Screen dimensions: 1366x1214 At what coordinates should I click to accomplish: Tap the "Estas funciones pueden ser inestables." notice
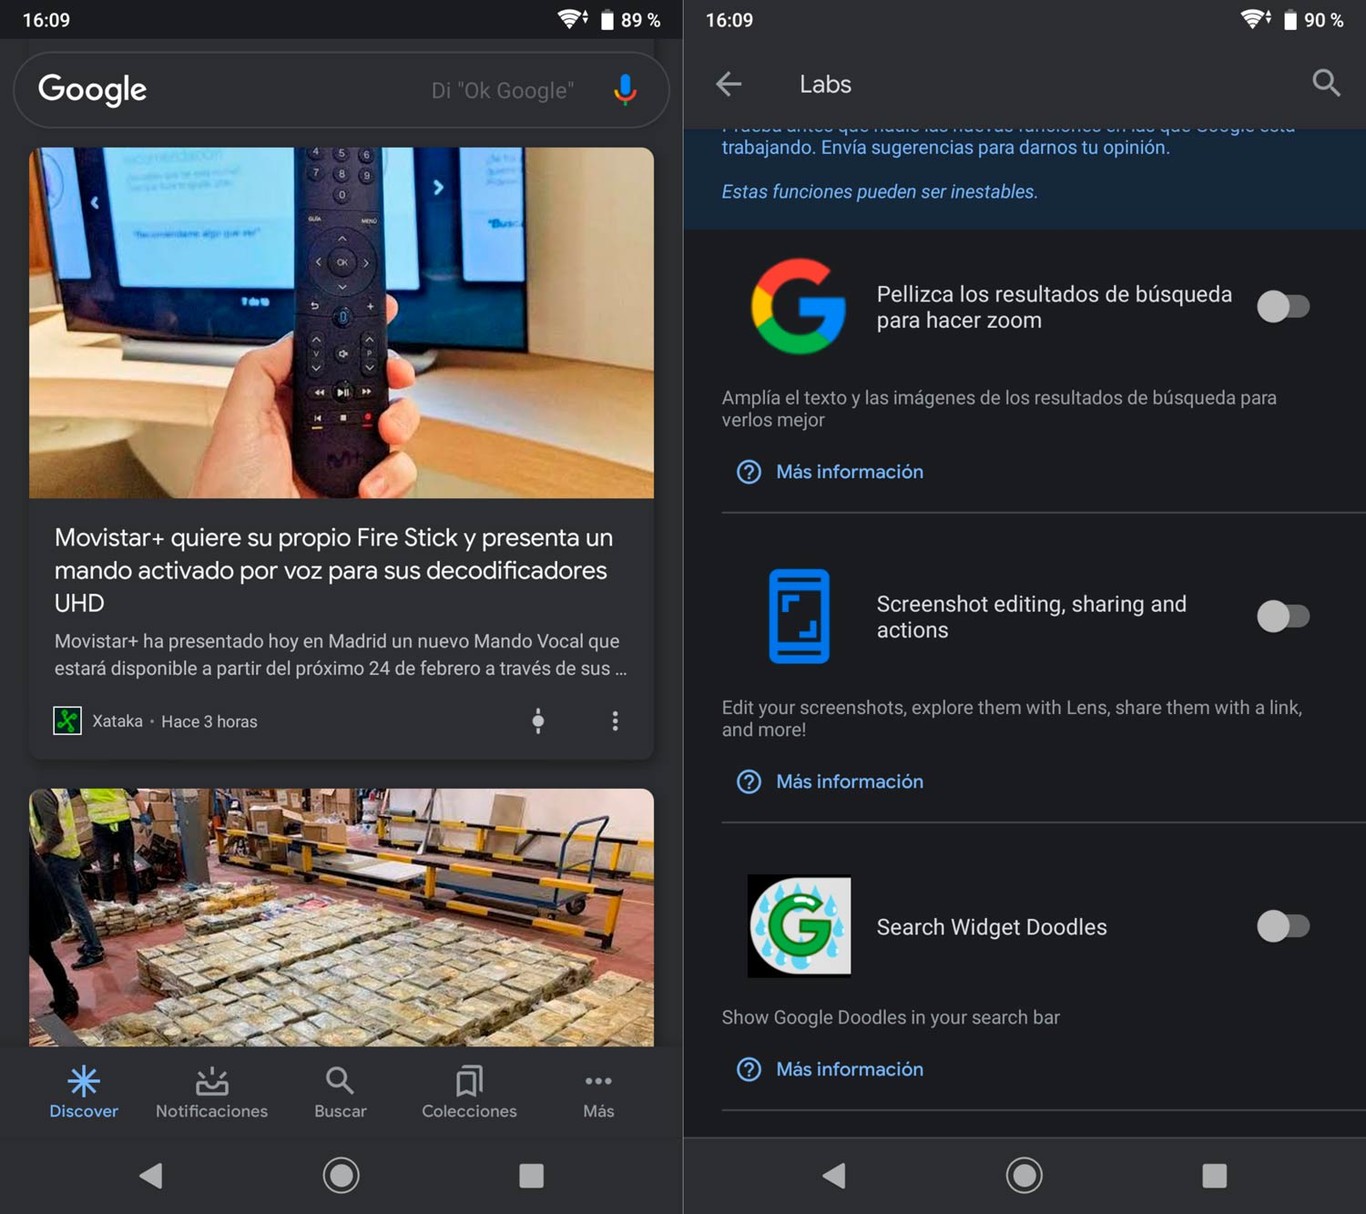(880, 192)
